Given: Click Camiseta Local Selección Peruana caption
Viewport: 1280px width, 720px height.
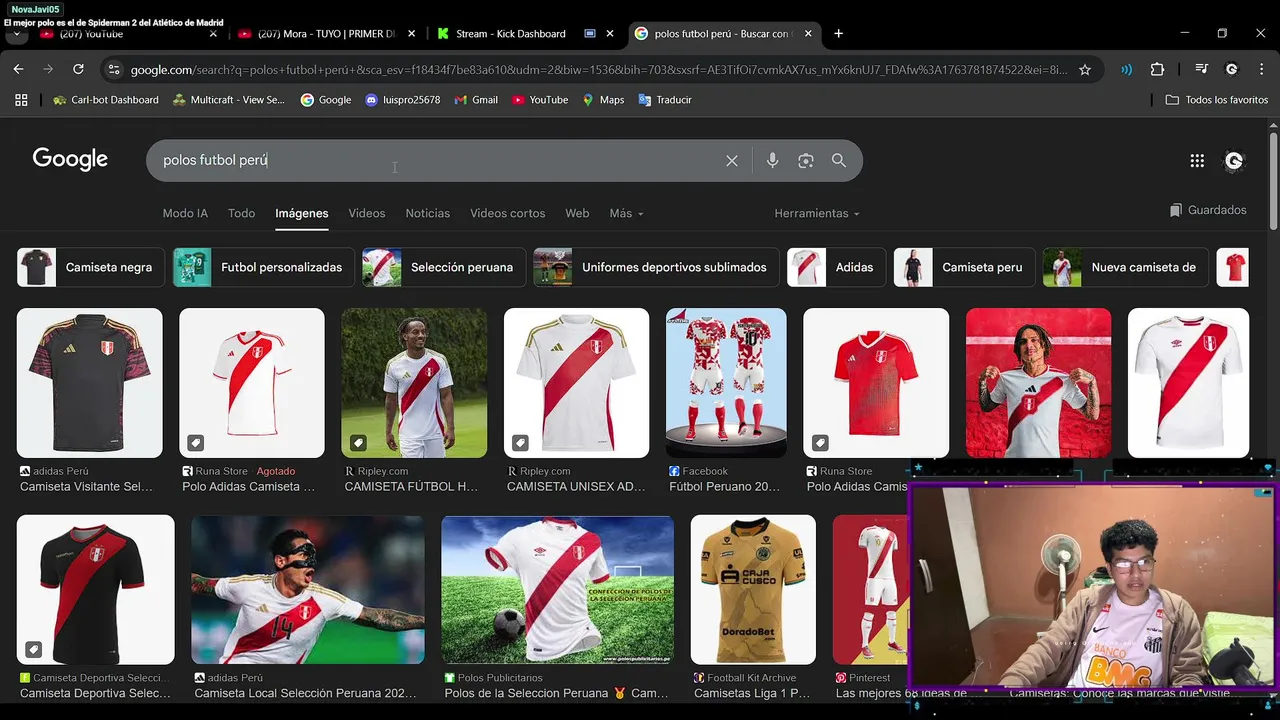Looking at the screenshot, I should pos(305,693).
